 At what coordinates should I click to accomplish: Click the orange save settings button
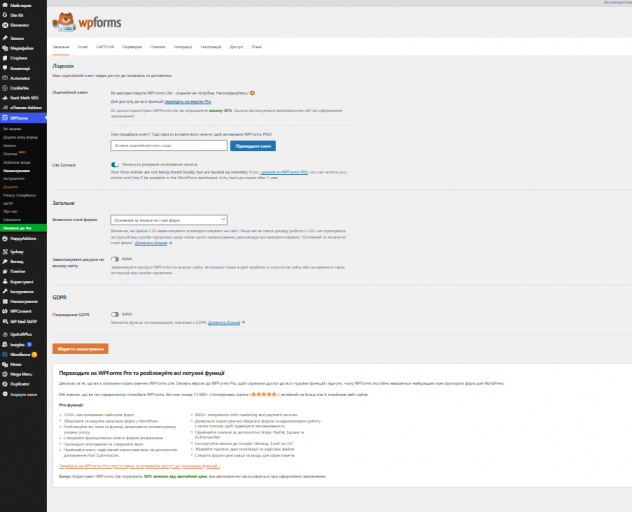pos(80,349)
